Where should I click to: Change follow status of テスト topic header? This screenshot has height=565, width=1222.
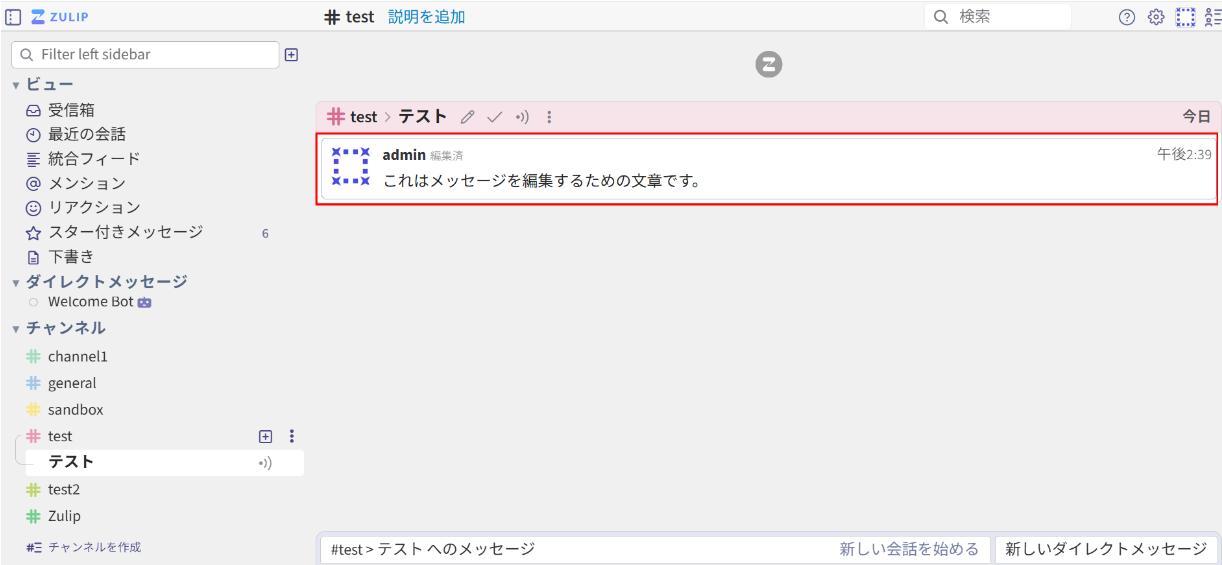[x=522, y=117]
